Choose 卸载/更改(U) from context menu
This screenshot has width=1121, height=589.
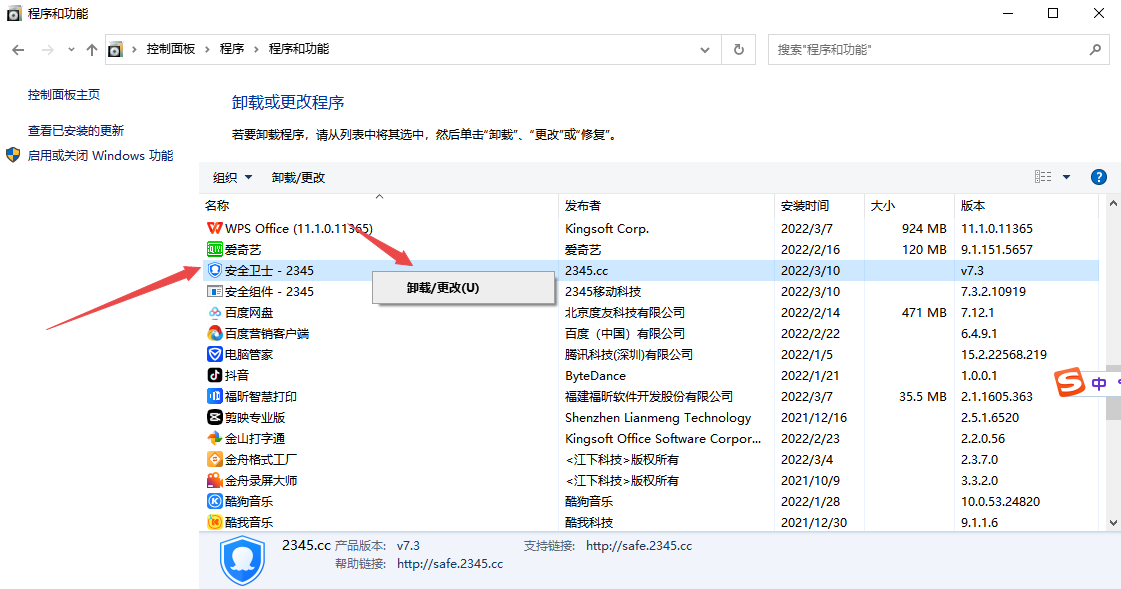coord(443,287)
